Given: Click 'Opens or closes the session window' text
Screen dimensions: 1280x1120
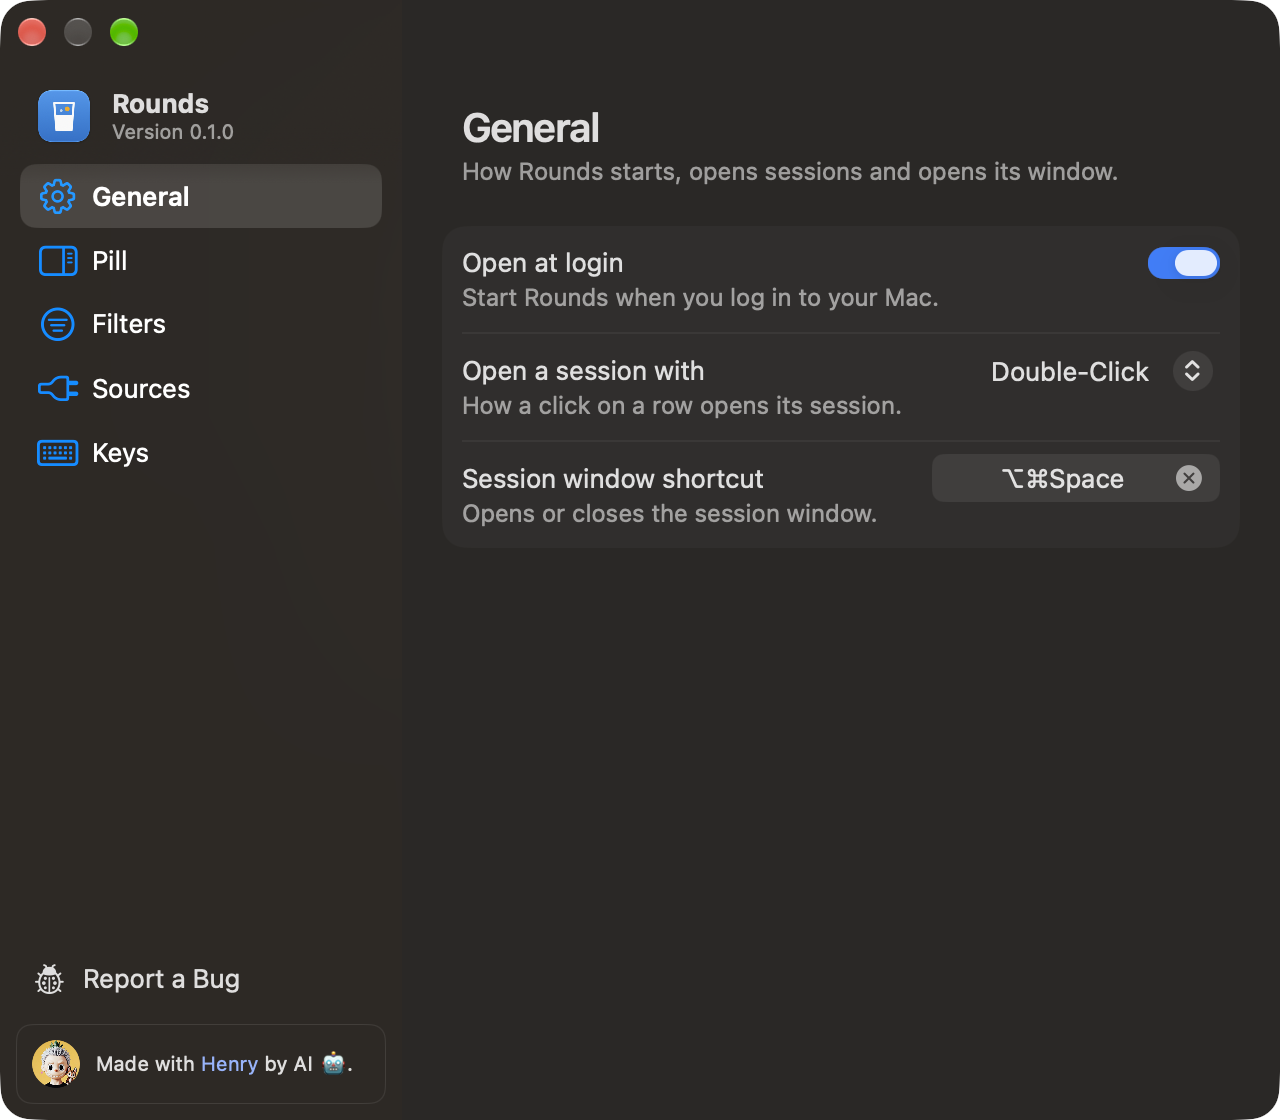Looking at the screenshot, I should pos(669,514).
